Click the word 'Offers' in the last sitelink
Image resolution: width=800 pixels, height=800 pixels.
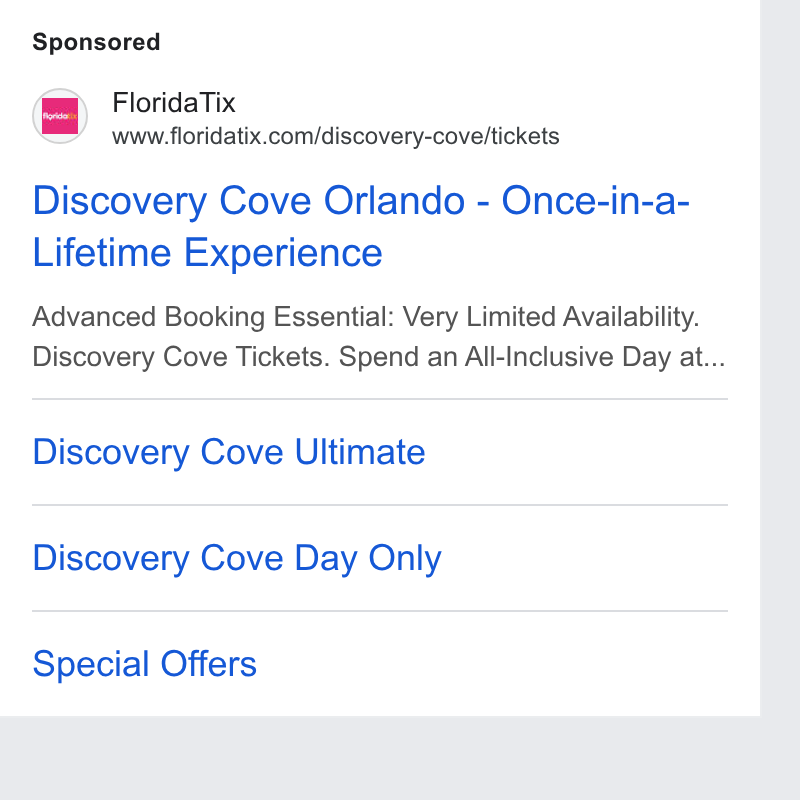coord(208,664)
